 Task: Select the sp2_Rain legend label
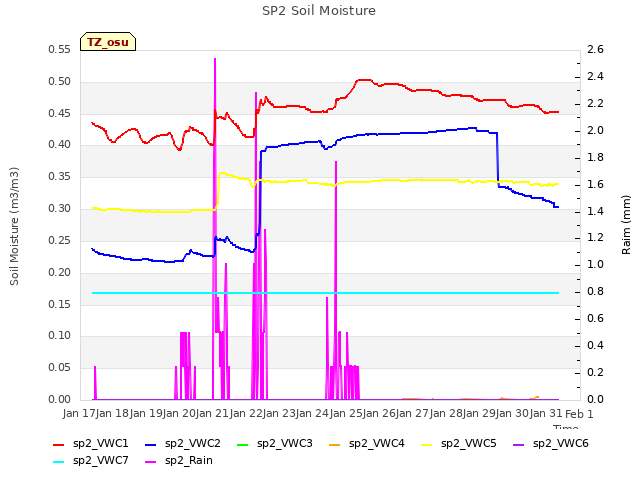(x=189, y=461)
